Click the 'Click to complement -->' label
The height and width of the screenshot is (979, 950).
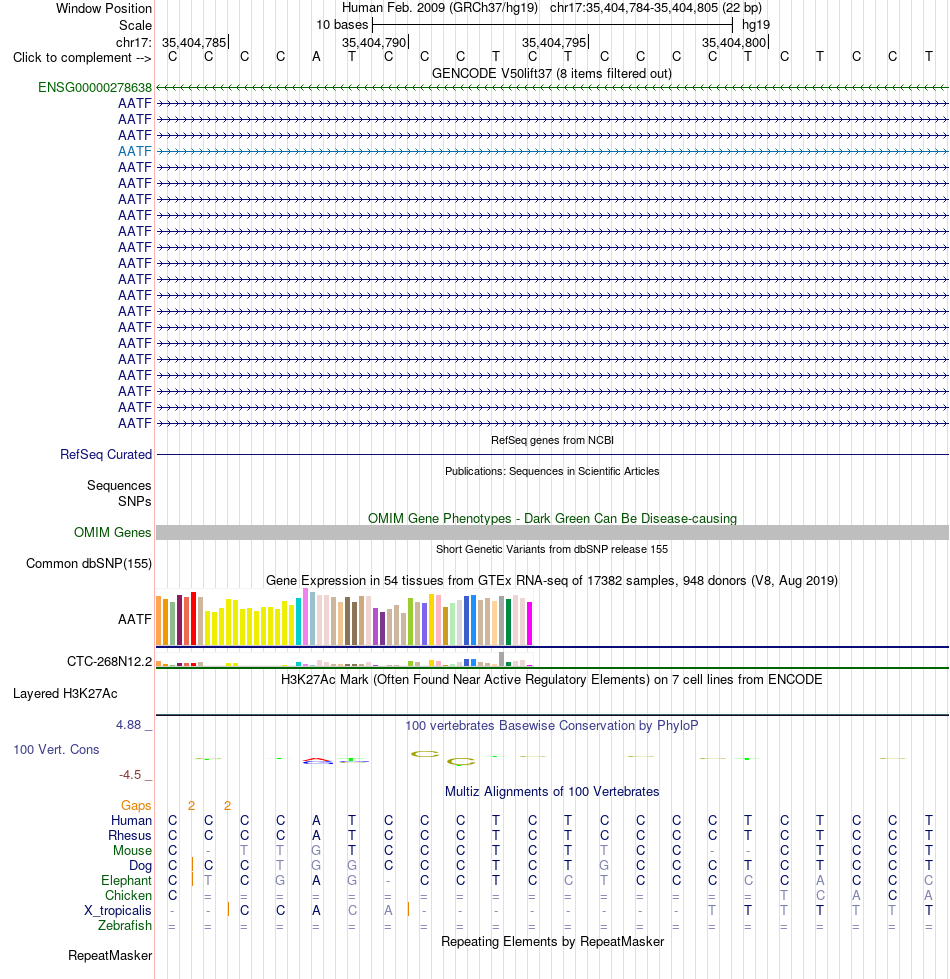pos(82,57)
